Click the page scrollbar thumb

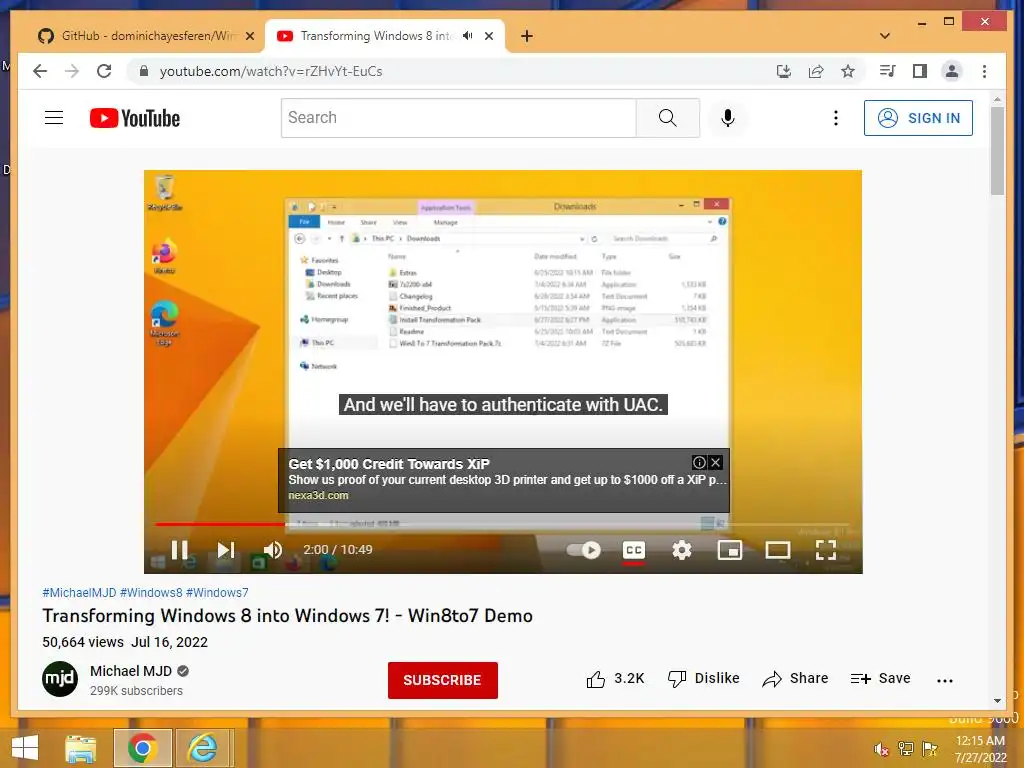point(997,151)
